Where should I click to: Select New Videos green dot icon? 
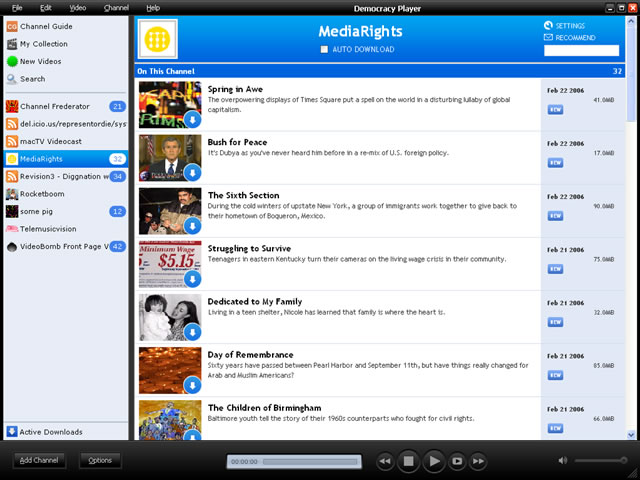[12, 61]
